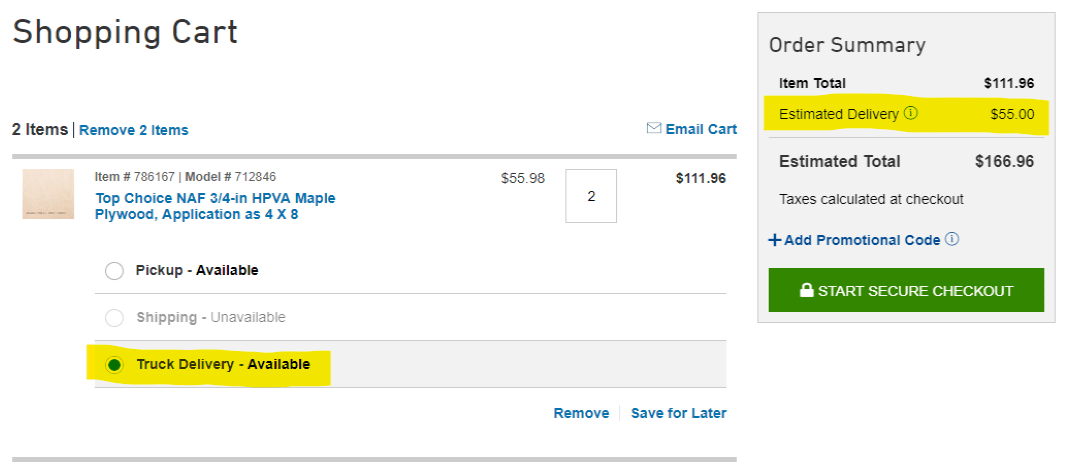Click the $55.98 unit price

pos(523,178)
